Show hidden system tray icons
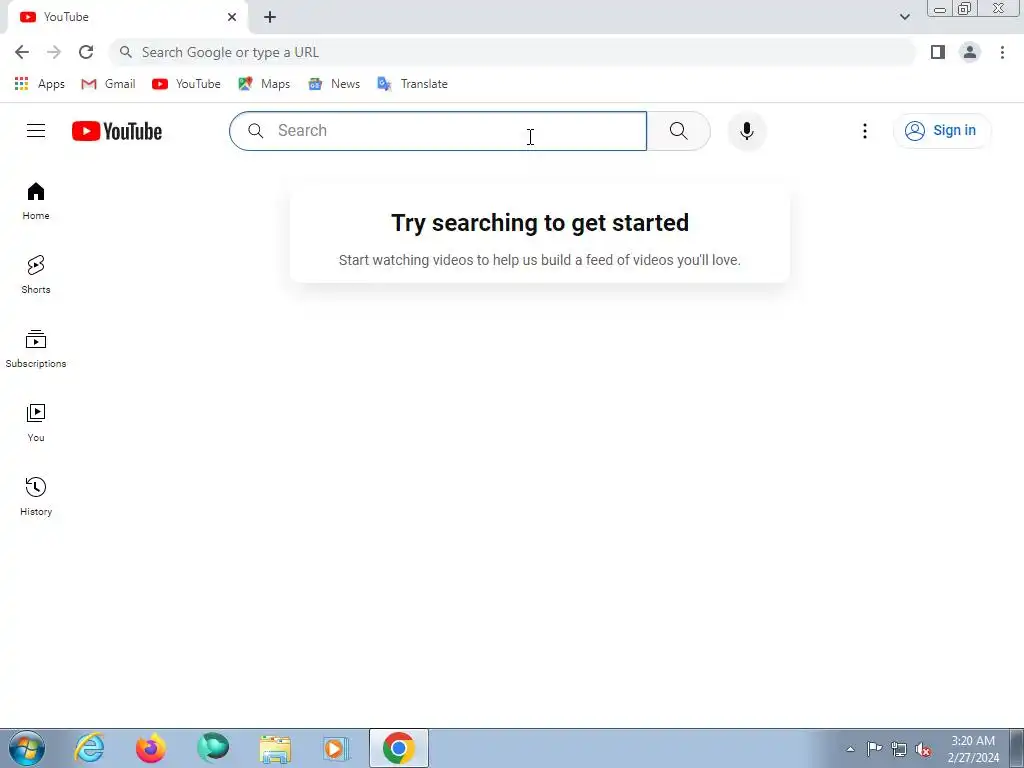The image size is (1024, 768). (850, 749)
